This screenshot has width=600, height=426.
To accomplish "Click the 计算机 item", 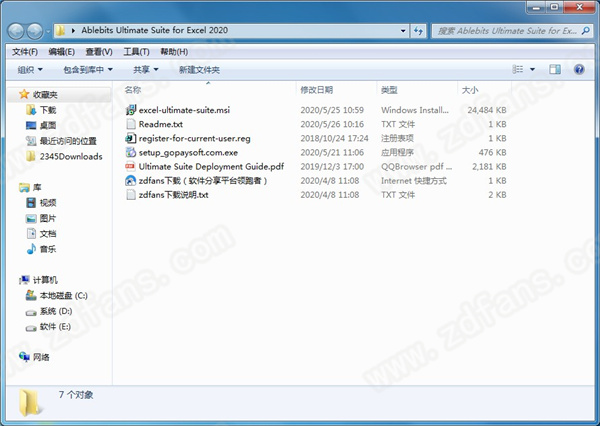I will (x=38, y=280).
